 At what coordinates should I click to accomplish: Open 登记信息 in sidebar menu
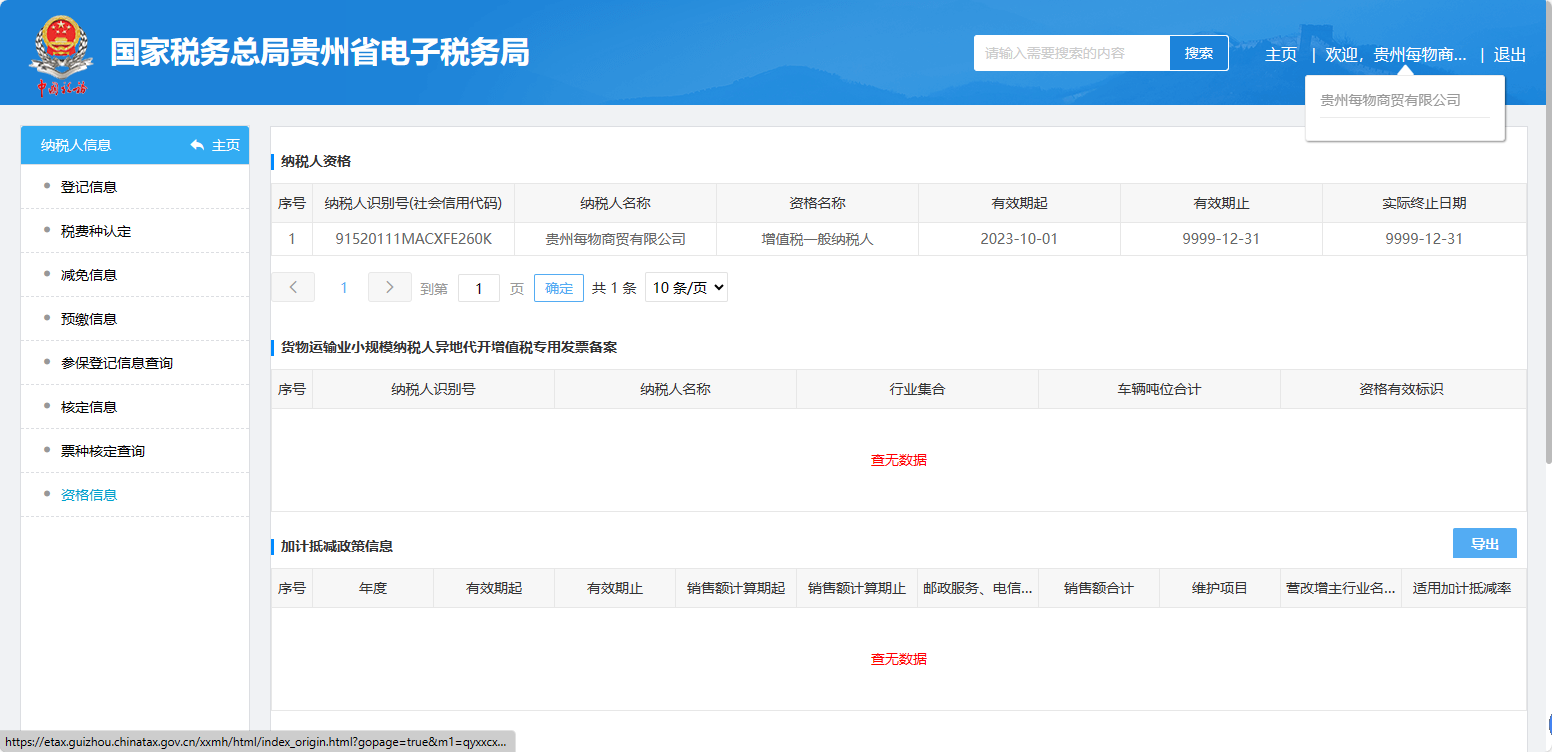(89, 187)
